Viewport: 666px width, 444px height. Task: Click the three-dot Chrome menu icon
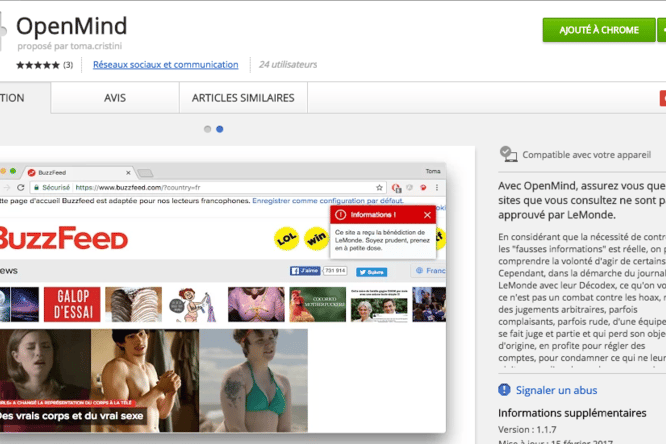437,187
